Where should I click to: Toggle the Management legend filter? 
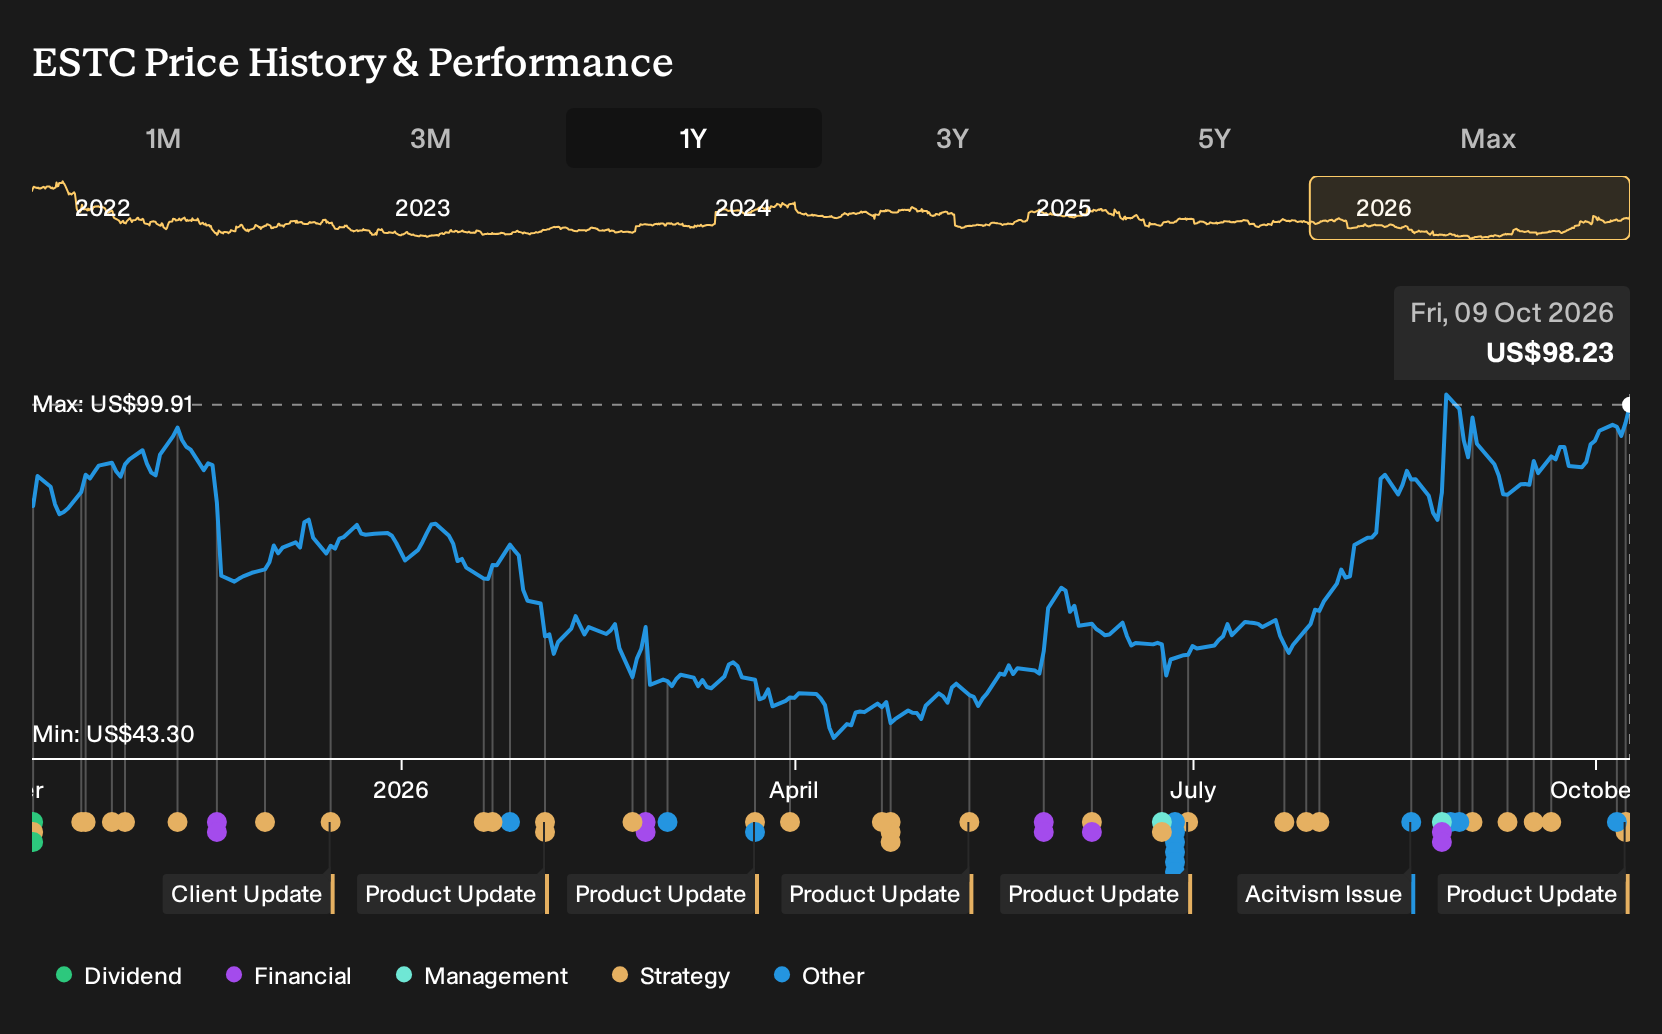482,976
